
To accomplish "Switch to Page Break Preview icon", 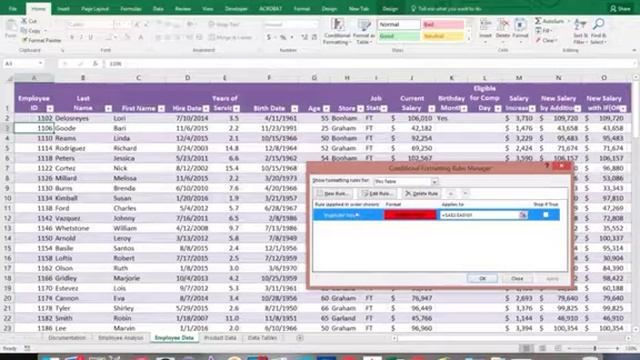I will tap(558, 348).
